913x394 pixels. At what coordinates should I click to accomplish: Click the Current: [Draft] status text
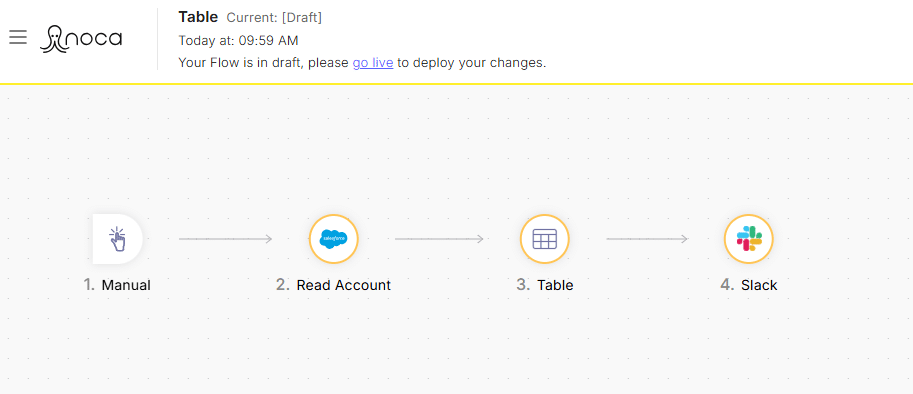pos(274,17)
